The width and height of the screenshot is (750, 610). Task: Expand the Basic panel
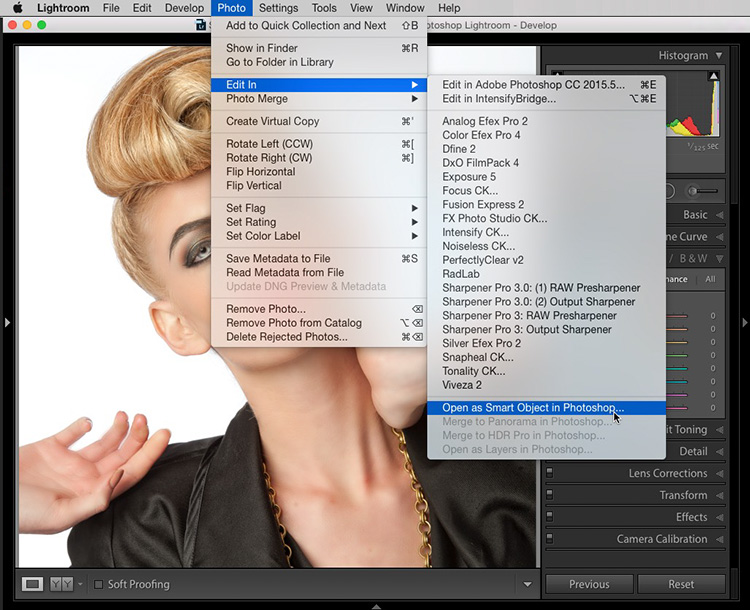point(719,215)
